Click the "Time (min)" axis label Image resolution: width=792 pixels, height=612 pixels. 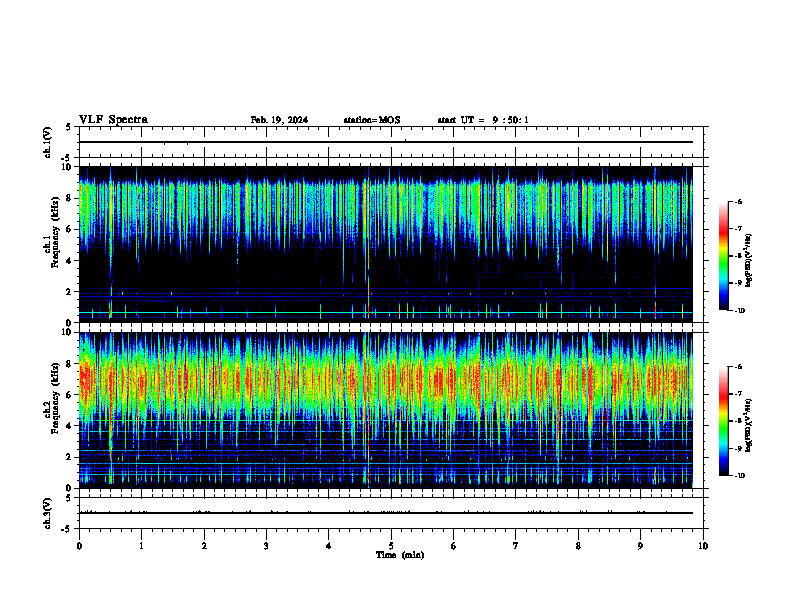coord(400,555)
